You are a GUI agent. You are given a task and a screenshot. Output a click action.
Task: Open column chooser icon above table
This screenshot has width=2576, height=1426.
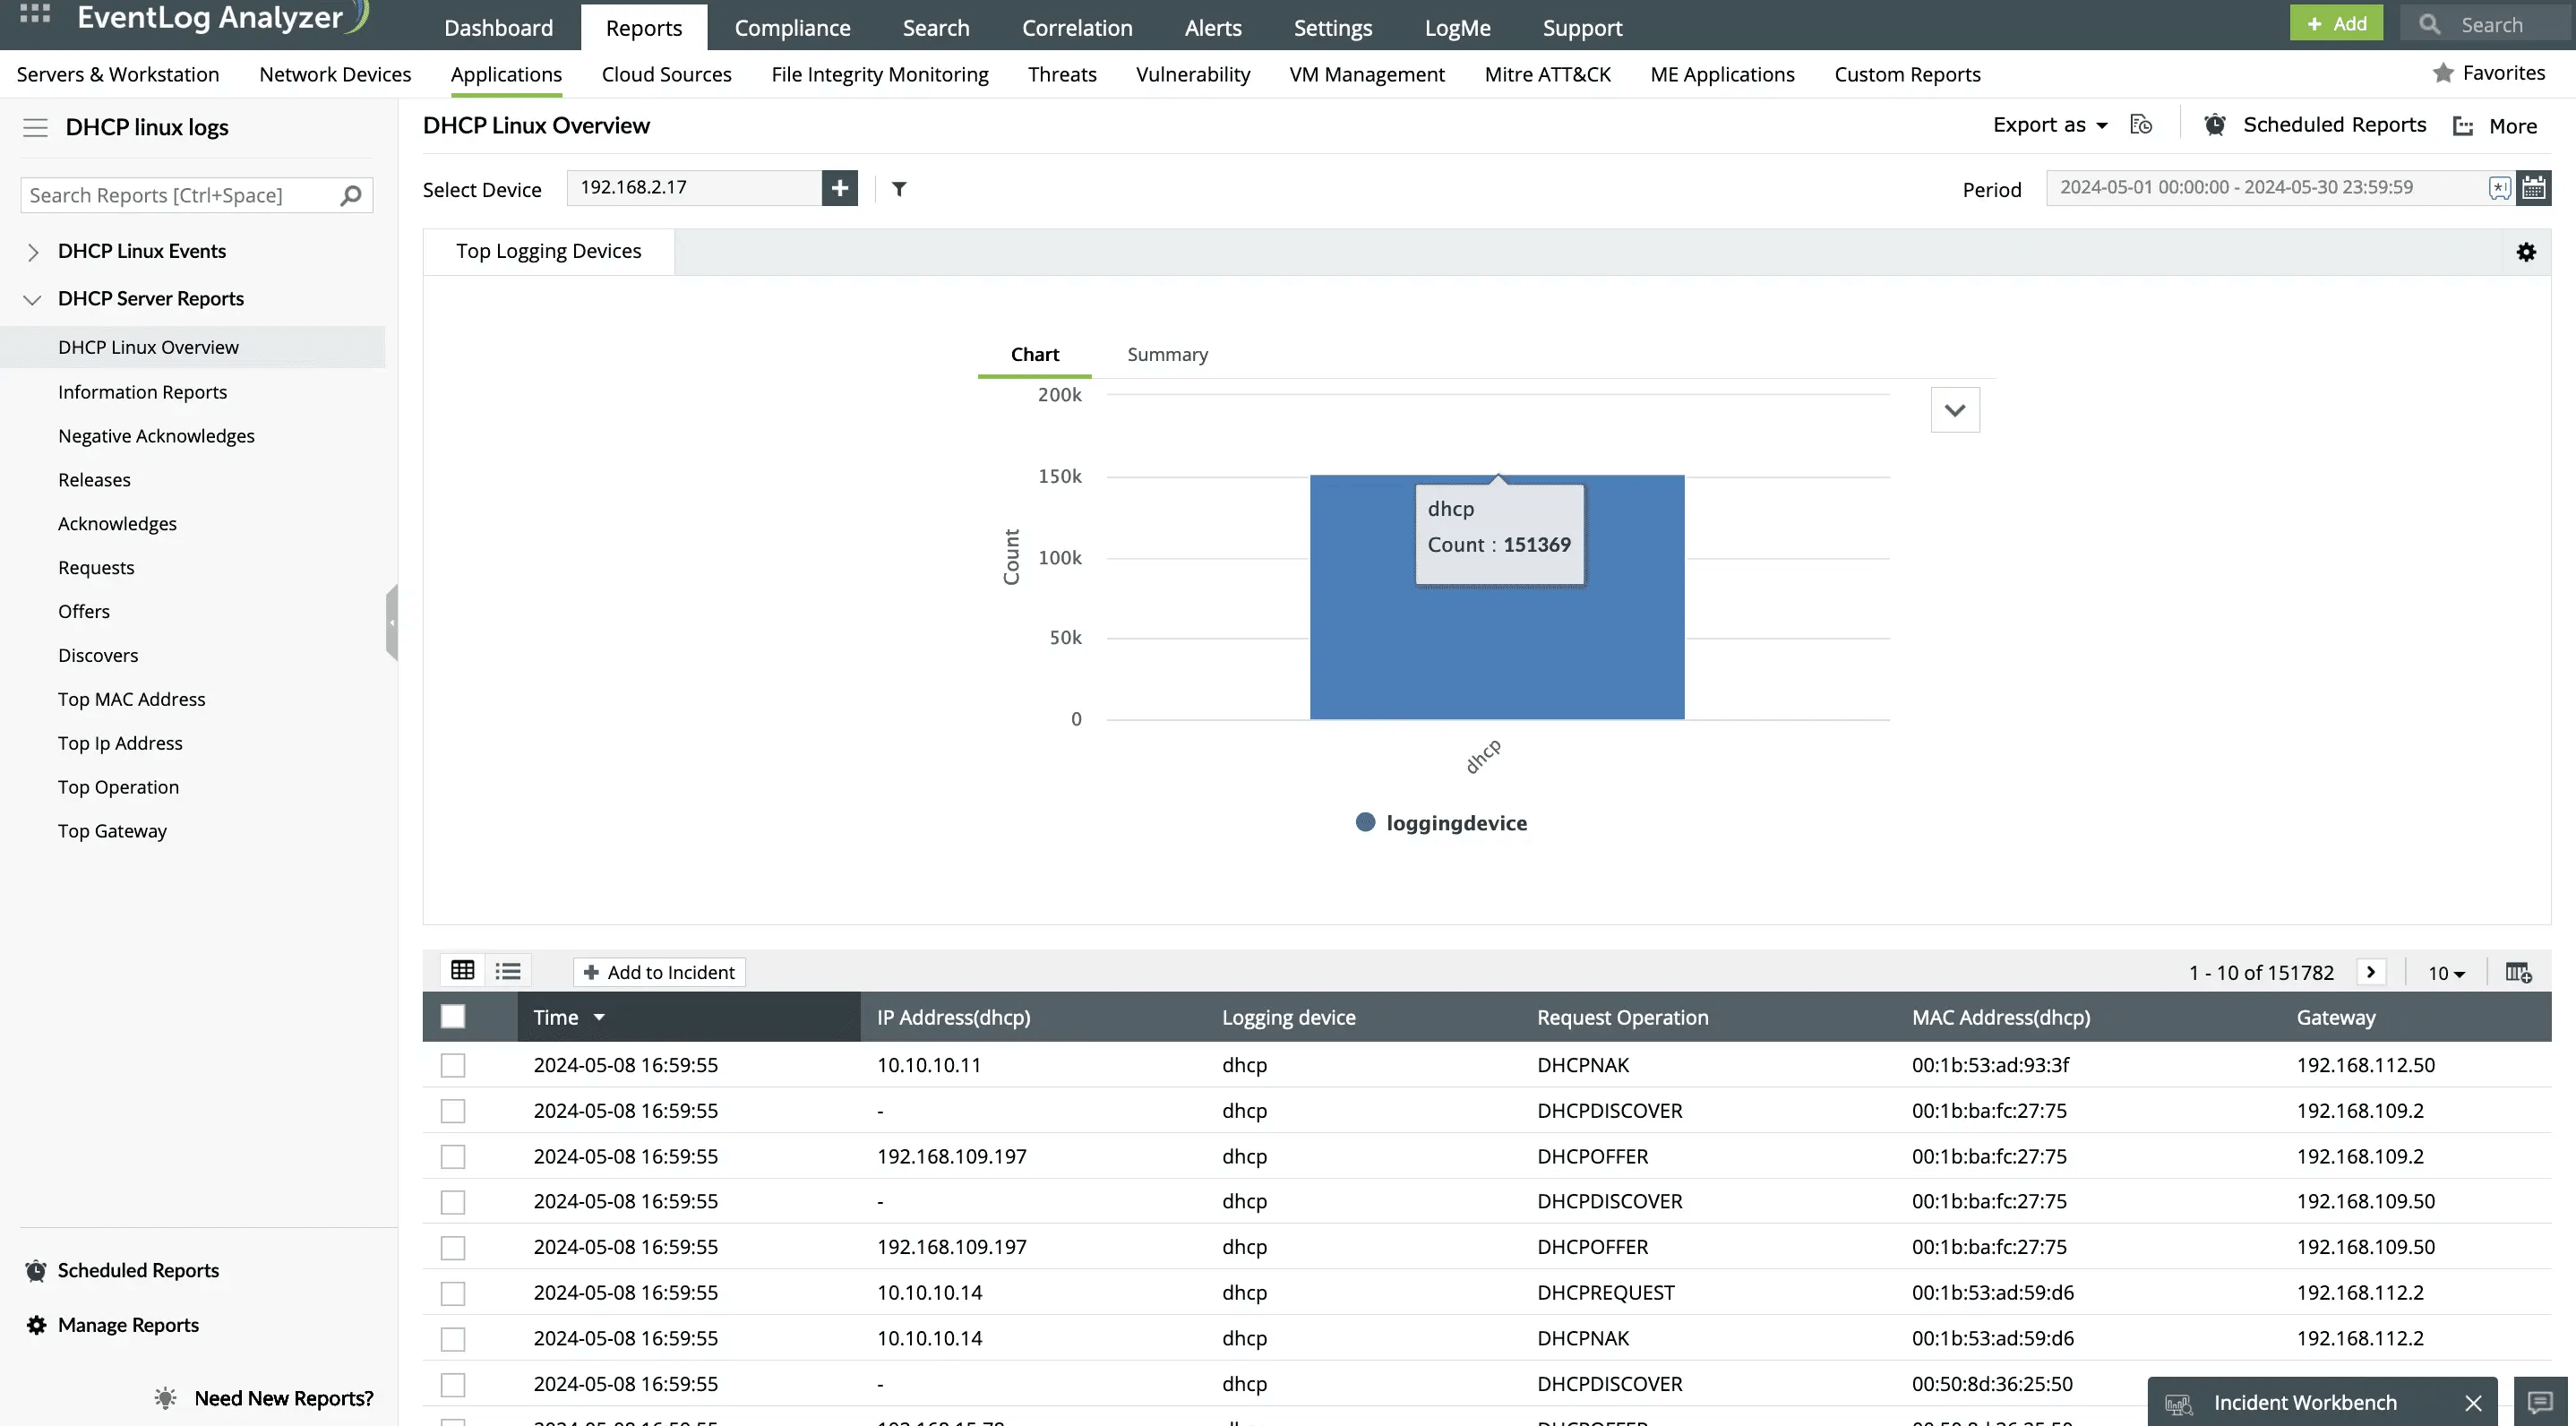[x=2518, y=972]
